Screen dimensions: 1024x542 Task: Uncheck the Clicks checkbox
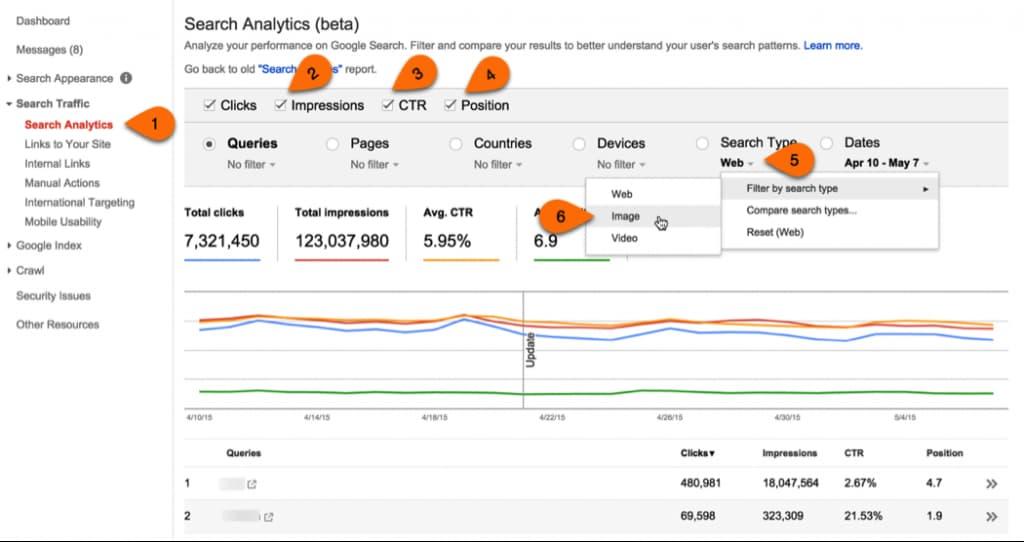(x=210, y=104)
